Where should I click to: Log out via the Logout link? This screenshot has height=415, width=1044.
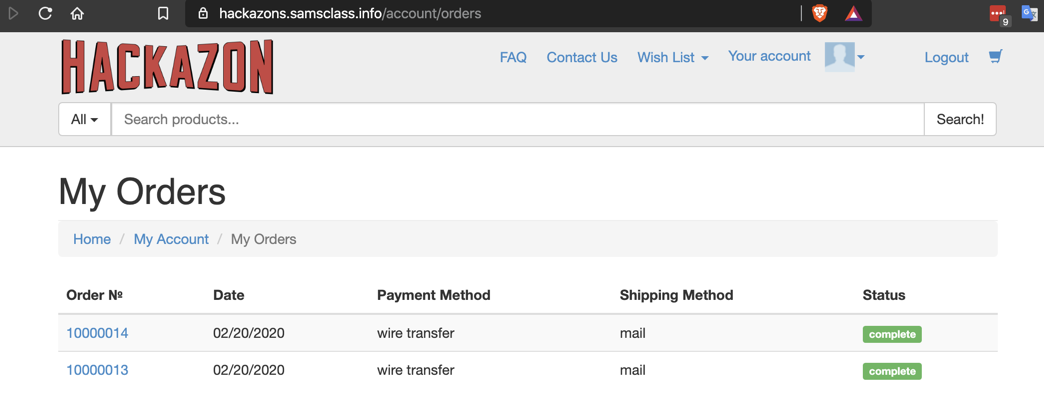click(946, 57)
